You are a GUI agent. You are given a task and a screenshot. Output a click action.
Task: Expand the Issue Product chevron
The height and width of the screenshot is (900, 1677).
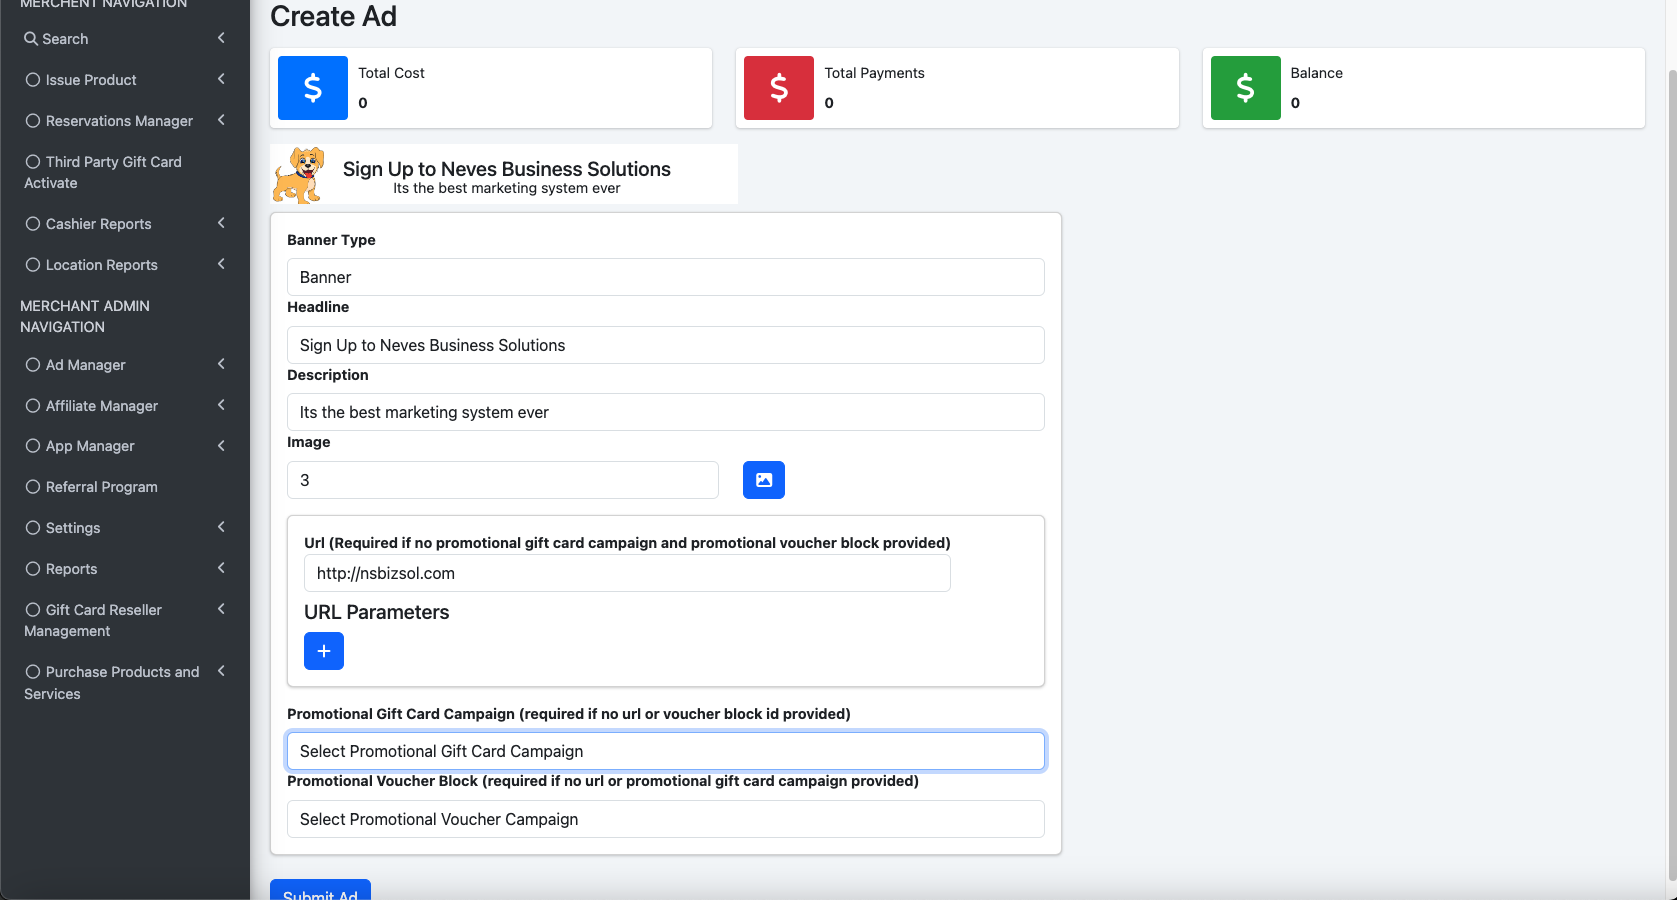pos(221,79)
